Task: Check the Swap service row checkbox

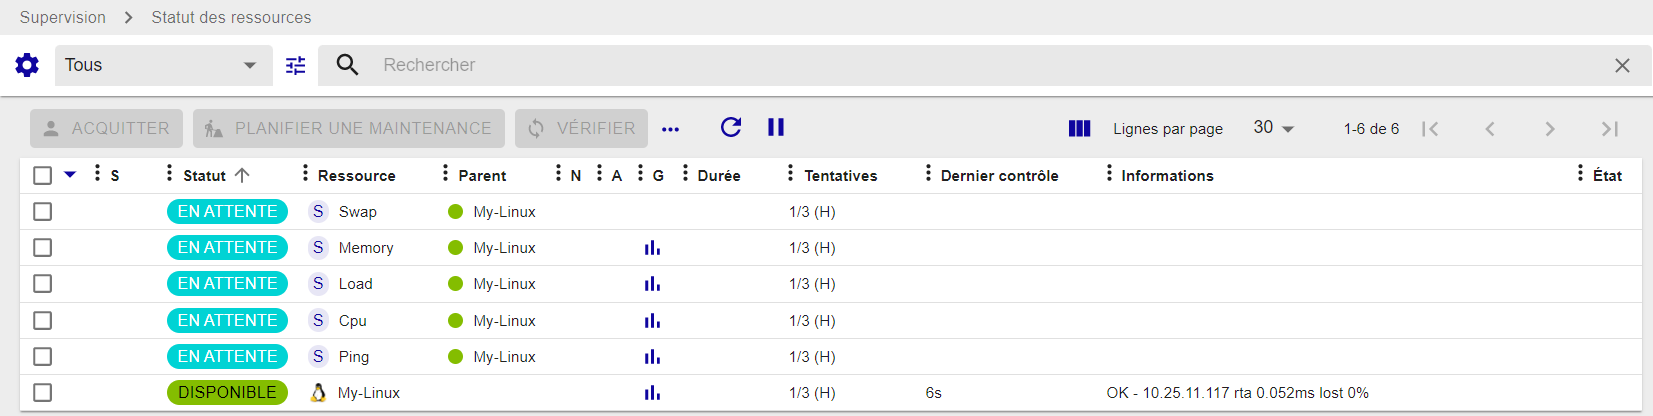Action: pyautogui.click(x=42, y=212)
